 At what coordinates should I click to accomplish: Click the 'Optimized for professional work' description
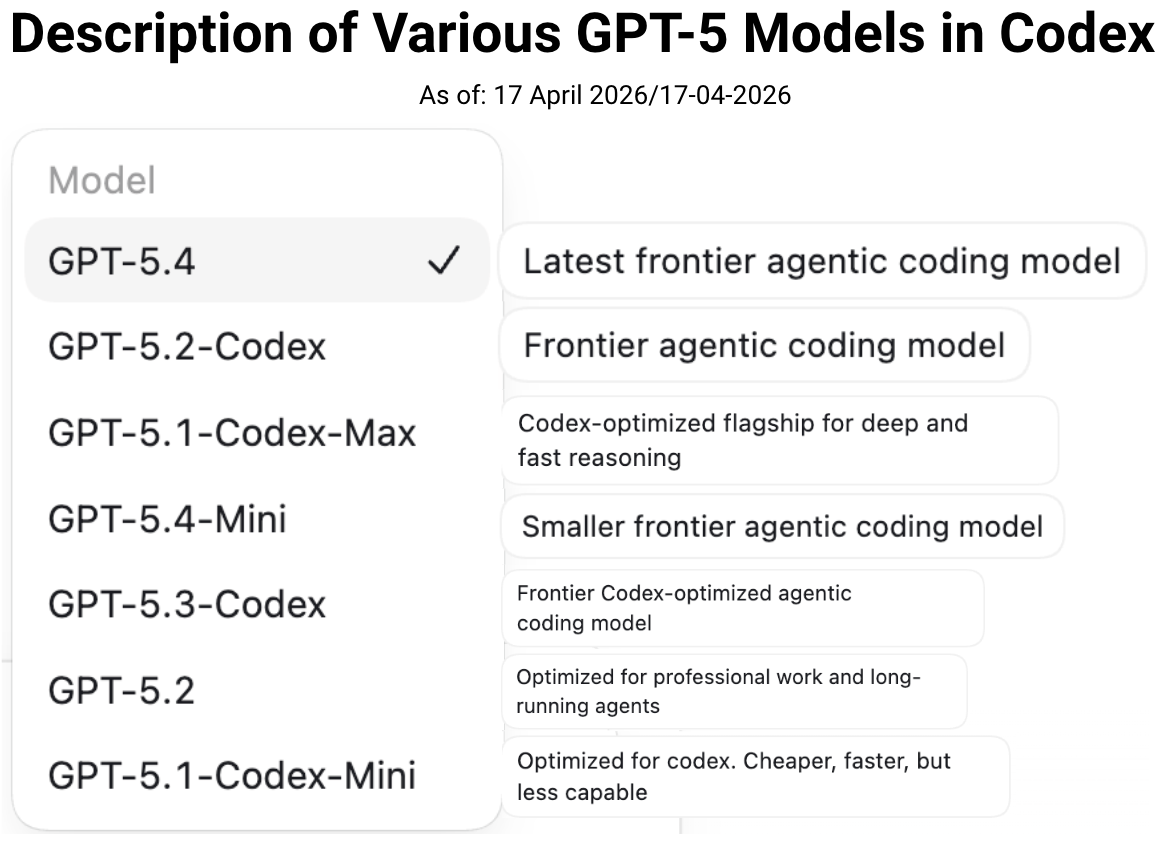[x=736, y=690]
